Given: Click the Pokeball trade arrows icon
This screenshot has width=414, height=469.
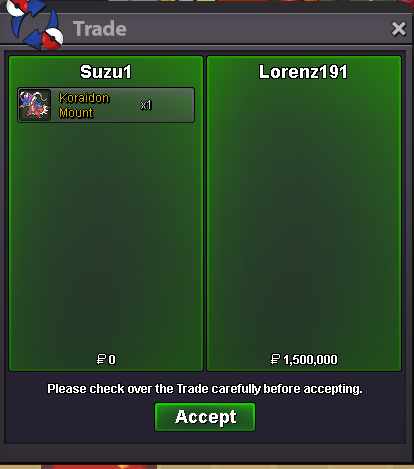Looking at the screenshot, I should point(34,24).
